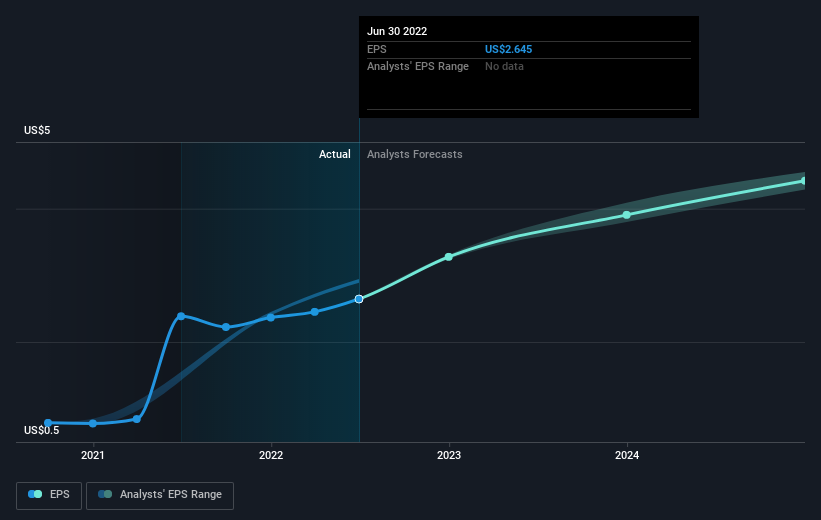Select the EPS data point above the 2021 tick
Image resolution: width=821 pixels, height=520 pixels.
coord(93,423)
